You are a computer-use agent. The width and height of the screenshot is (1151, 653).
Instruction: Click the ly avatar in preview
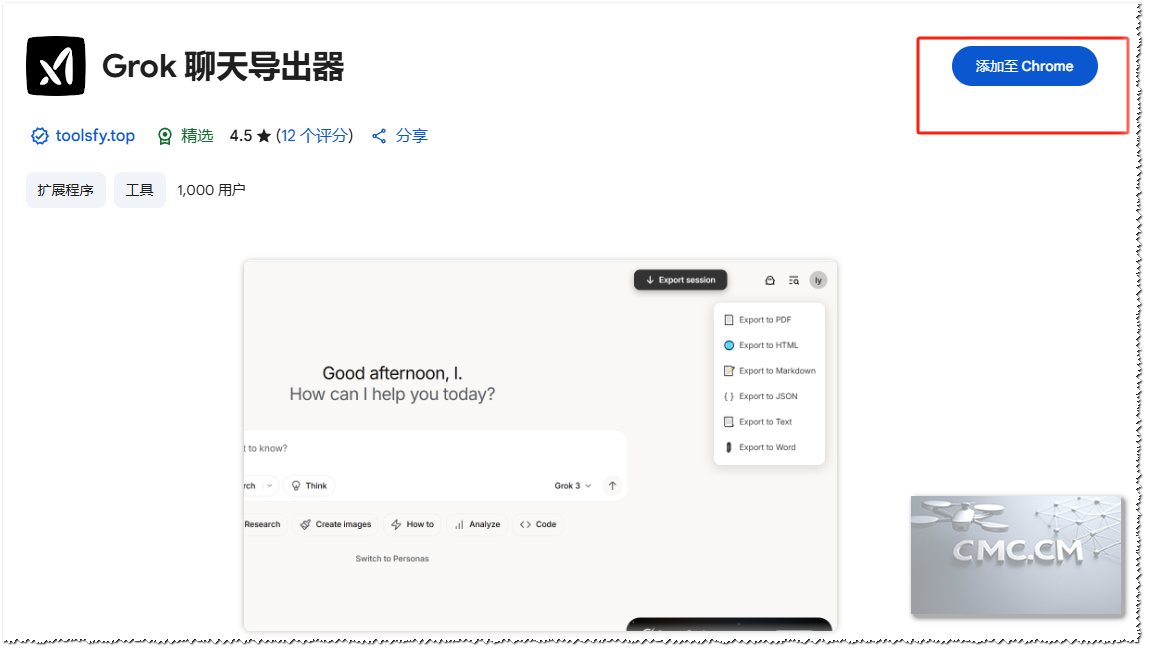click(x=818, y=280)
